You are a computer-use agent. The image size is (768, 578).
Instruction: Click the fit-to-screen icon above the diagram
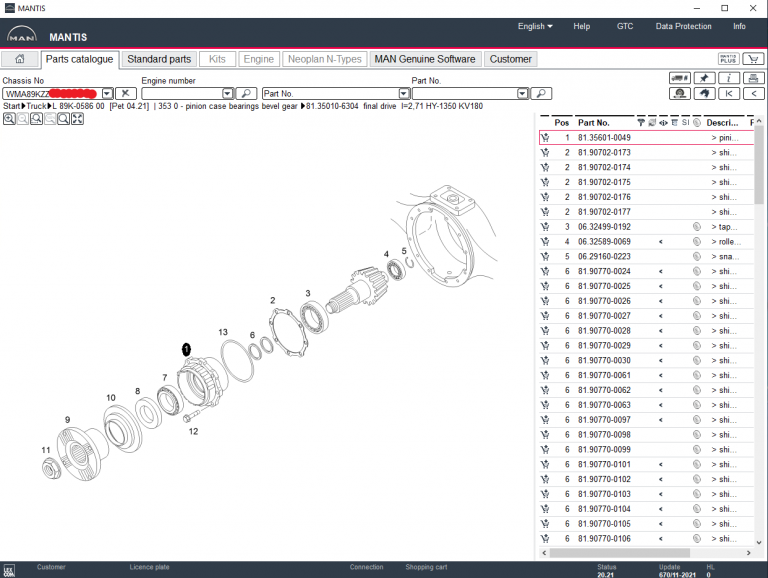(x=77, y=119)
